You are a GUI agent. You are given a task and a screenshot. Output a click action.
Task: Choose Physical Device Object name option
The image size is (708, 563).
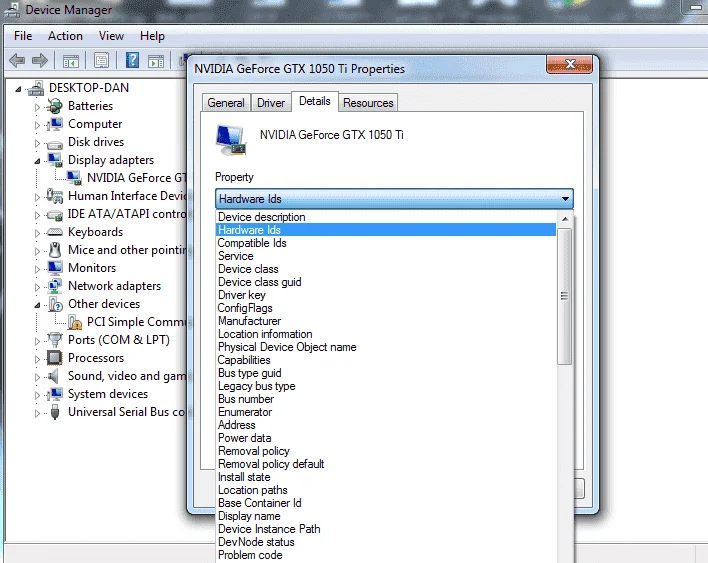pyautogui.click(x=386, y=347)
